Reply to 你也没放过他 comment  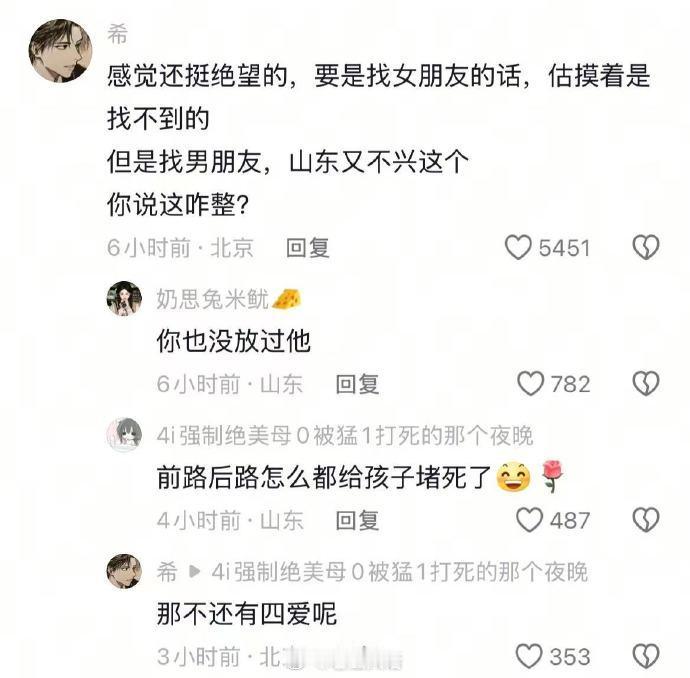[x=357, y=384]
